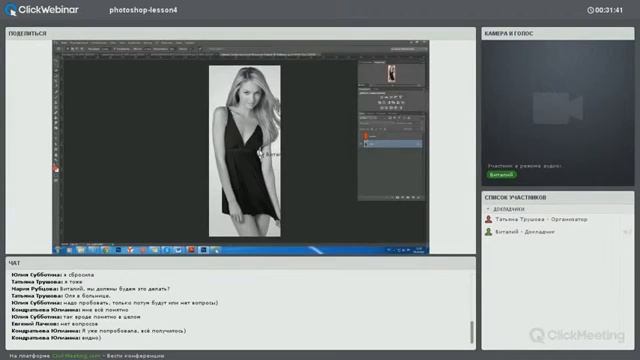
Task: Click the ClickWebinar logo
Action: [42, 10]
